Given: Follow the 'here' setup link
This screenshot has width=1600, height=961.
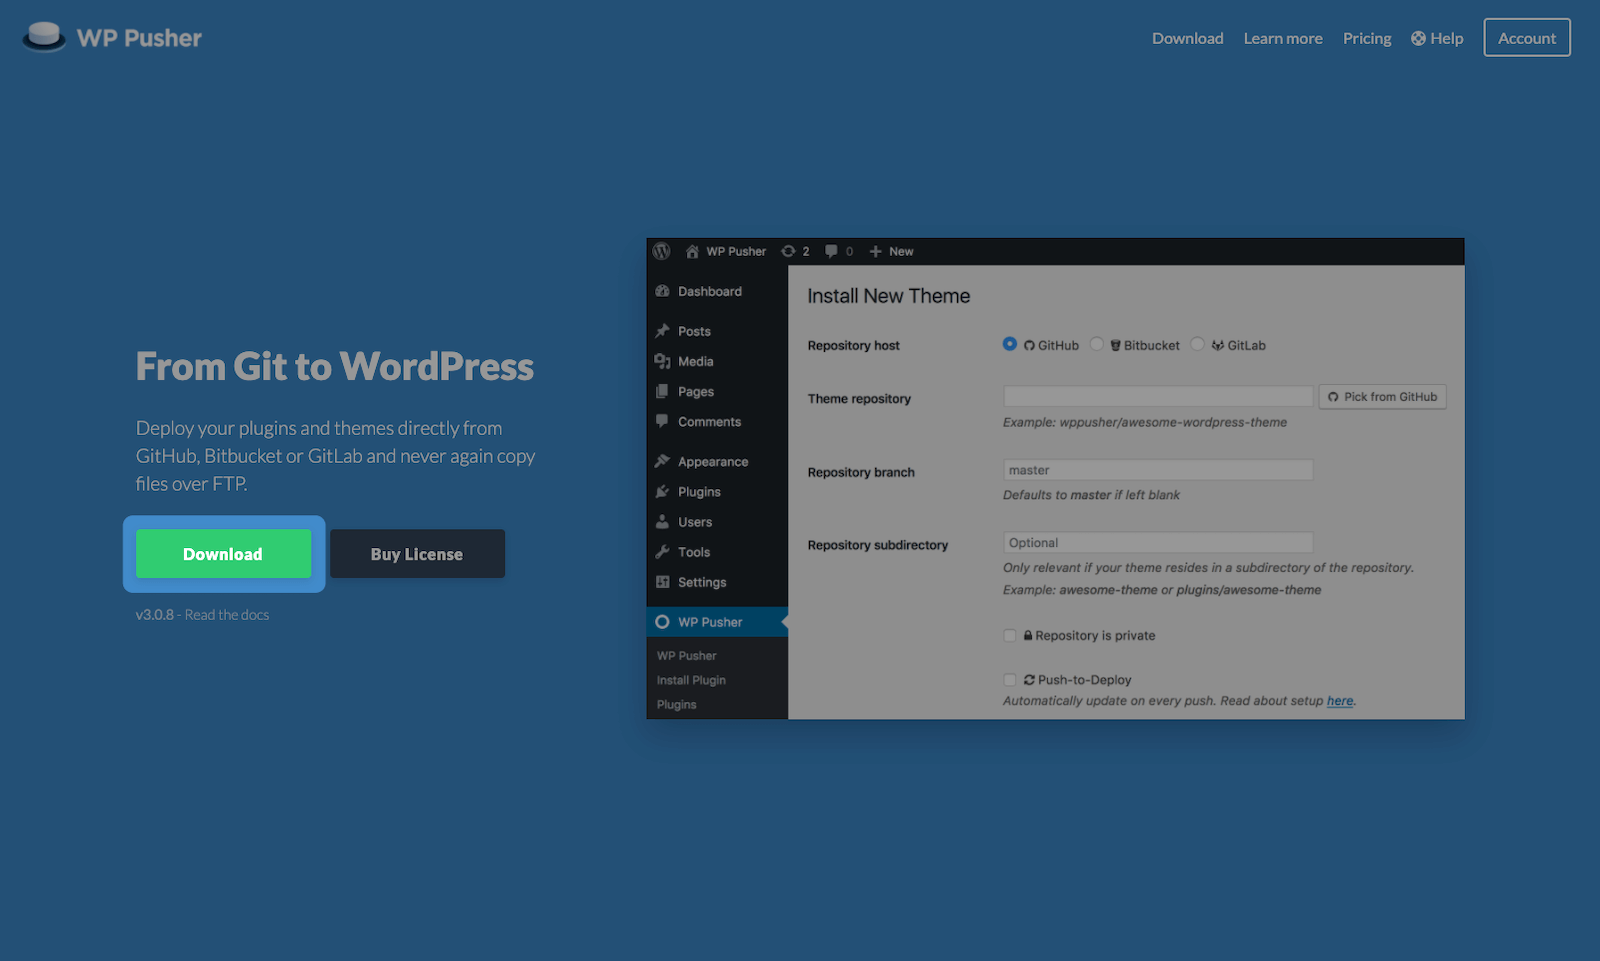Looking at the screenshot, I should point(1340,701).
